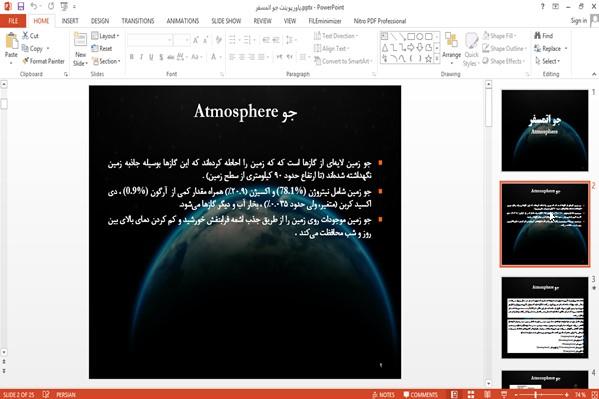Switch to Reading View
This screenshot has width=599, height=399.
coord(487,394)
